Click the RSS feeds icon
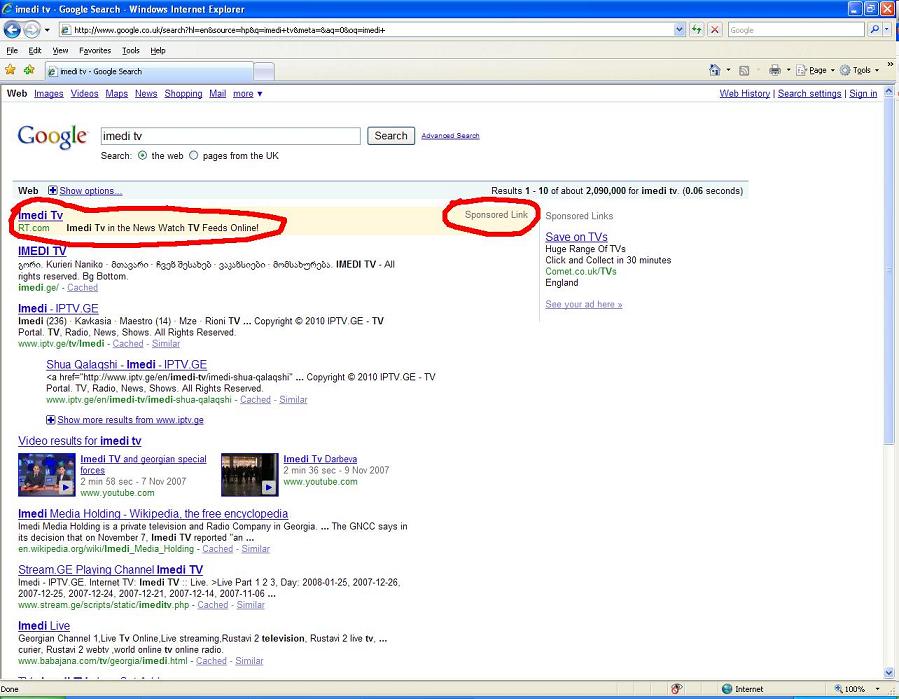Viewport: 899px width, 699px height. 744,71
